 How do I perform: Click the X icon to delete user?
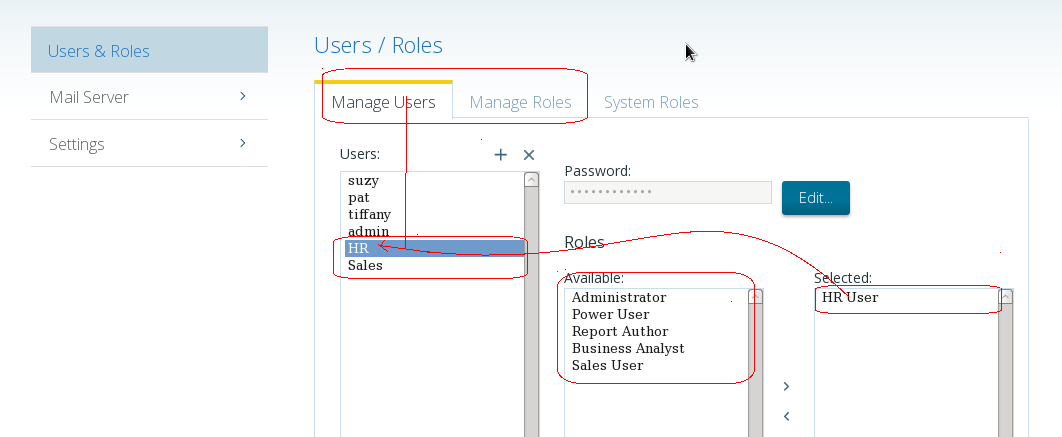pos(529,155)
